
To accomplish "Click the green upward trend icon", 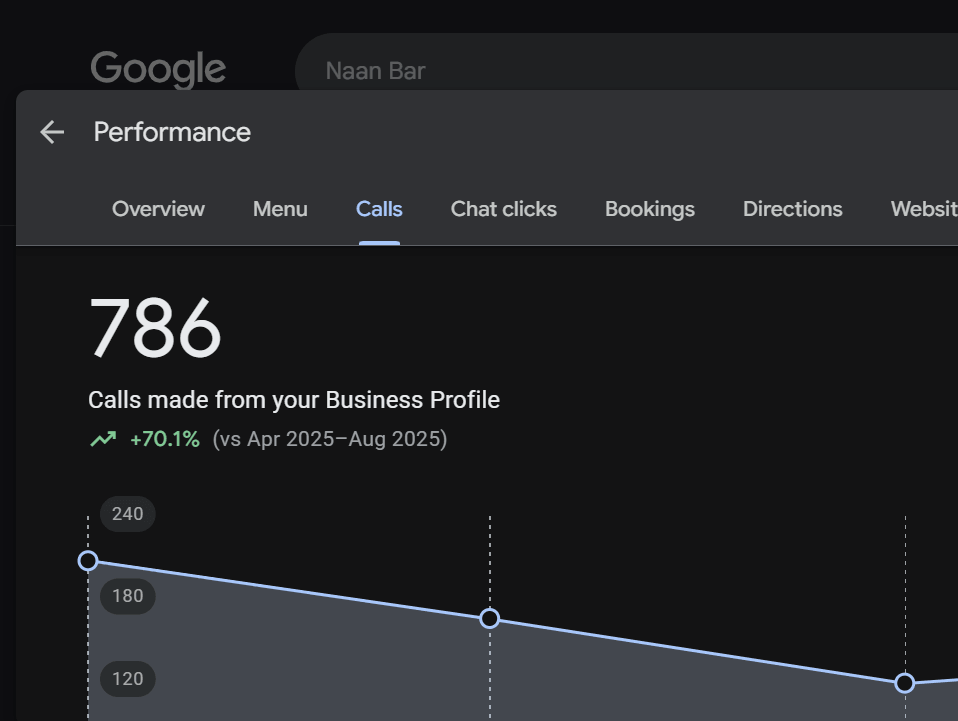I will 103,439.
